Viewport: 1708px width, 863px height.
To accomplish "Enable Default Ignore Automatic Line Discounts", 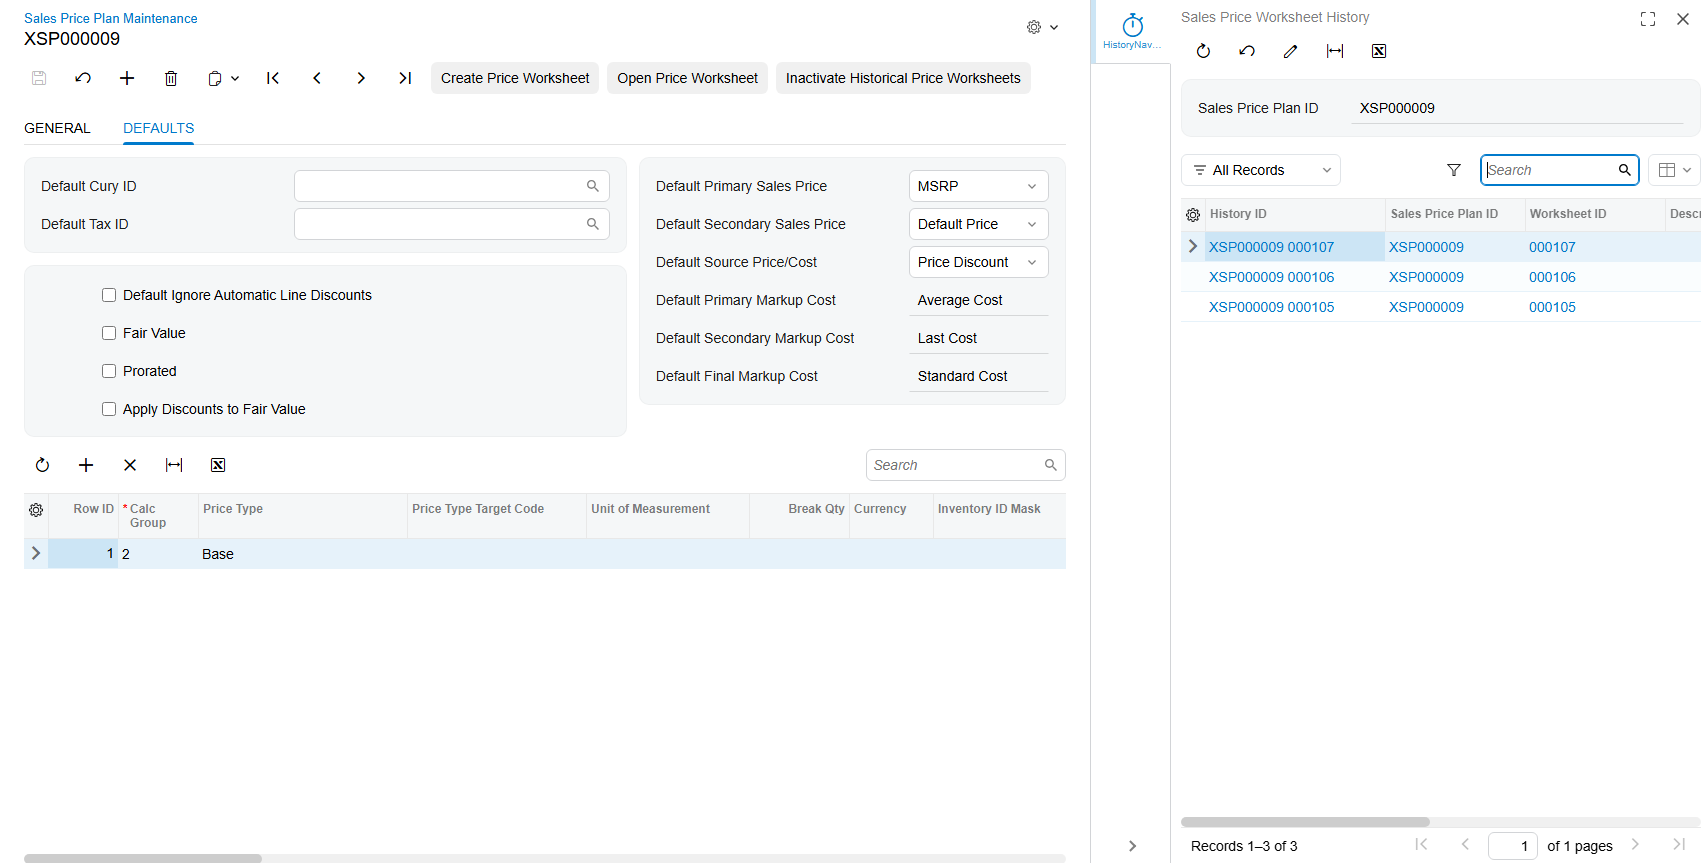I will [x=109, y=295].
